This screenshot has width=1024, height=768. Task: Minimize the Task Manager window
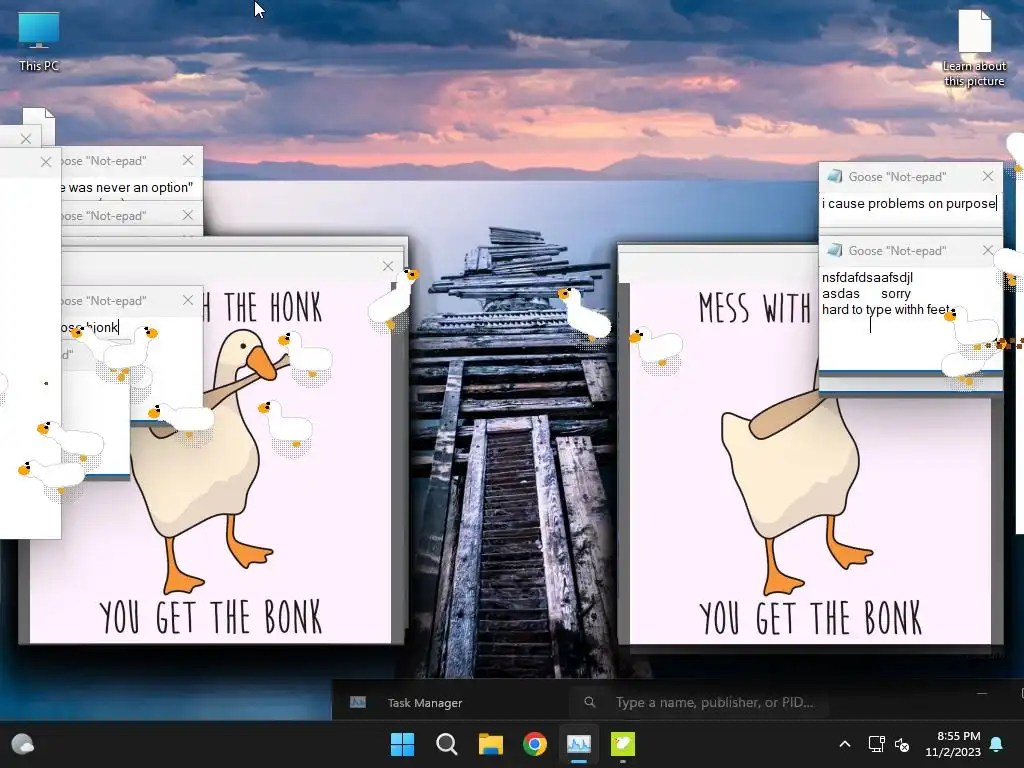tap(982, 693)
